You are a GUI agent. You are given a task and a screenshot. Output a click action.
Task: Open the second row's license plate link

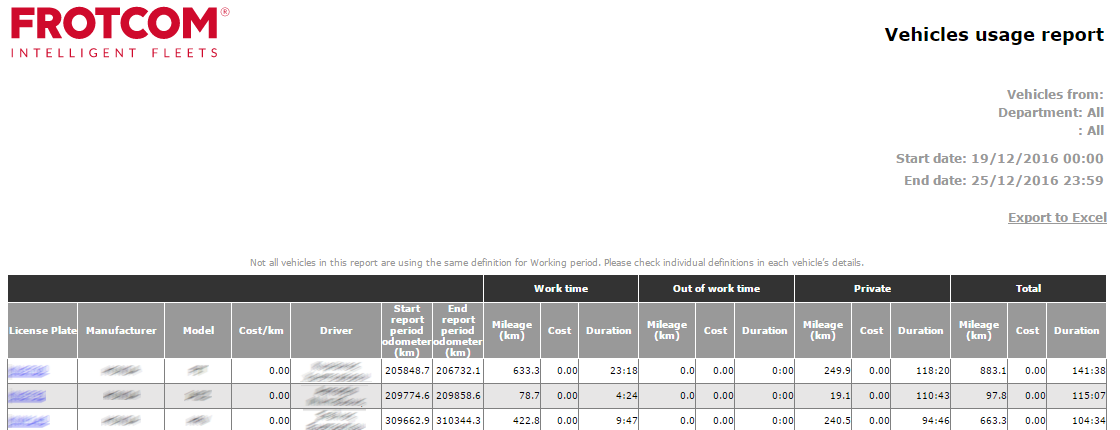pyautogui.click(x=28, y=395)
